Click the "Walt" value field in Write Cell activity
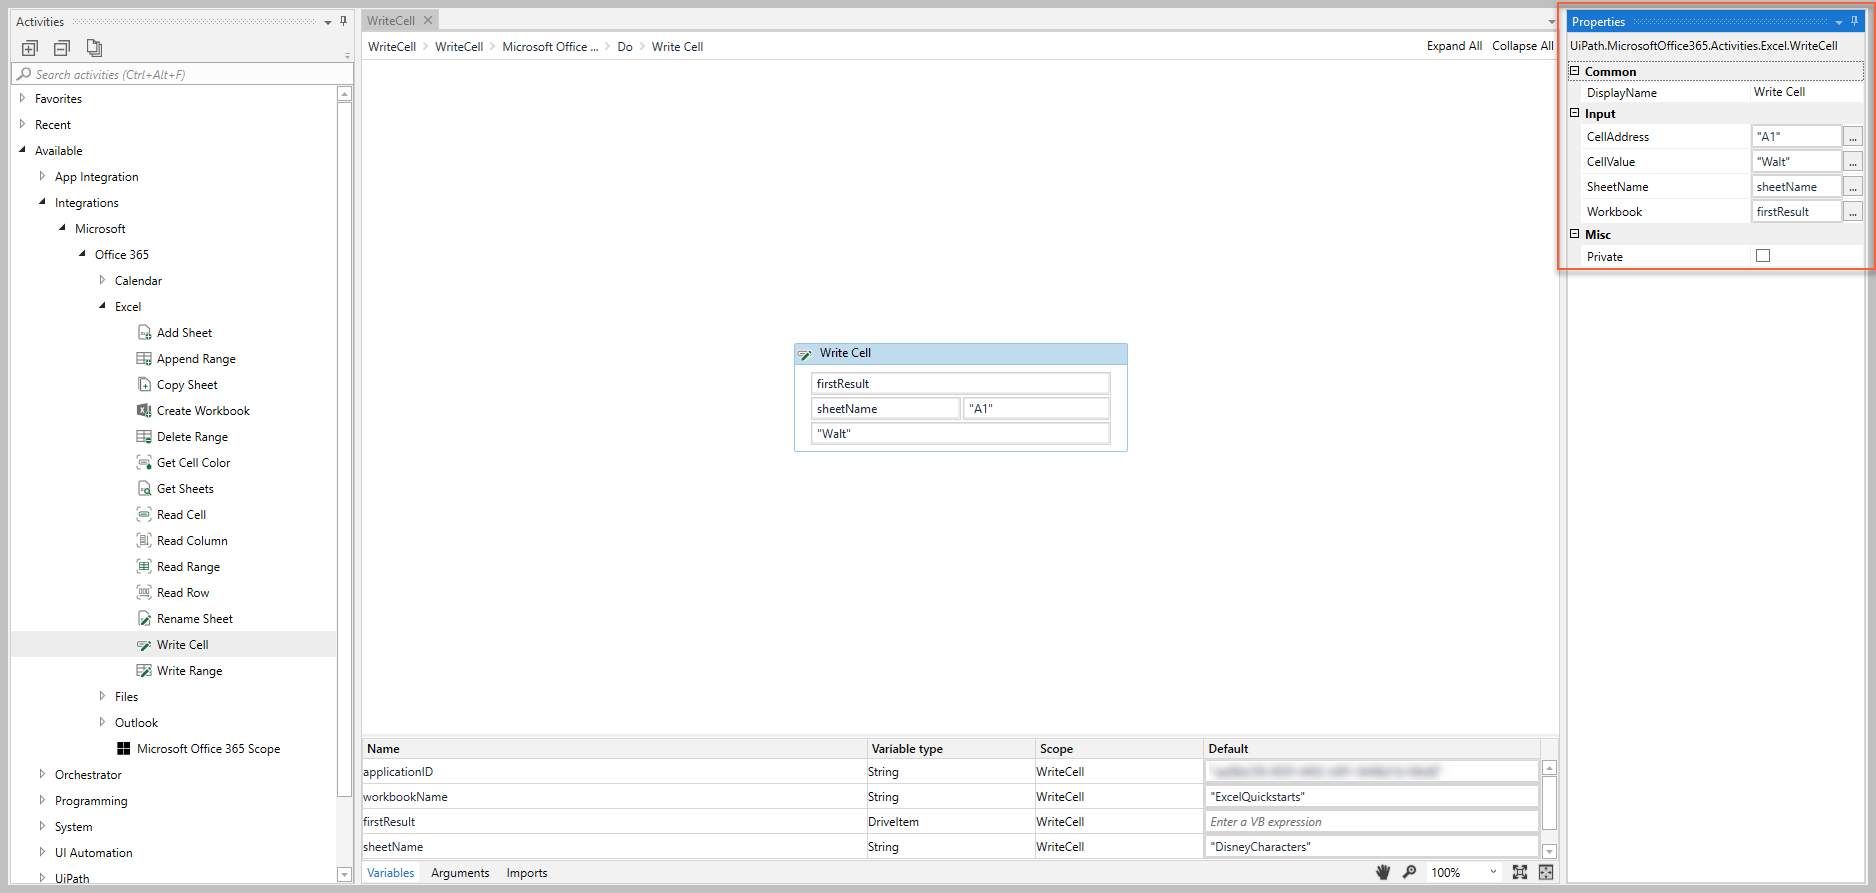1876x893 pixels. tap(960, 434)
